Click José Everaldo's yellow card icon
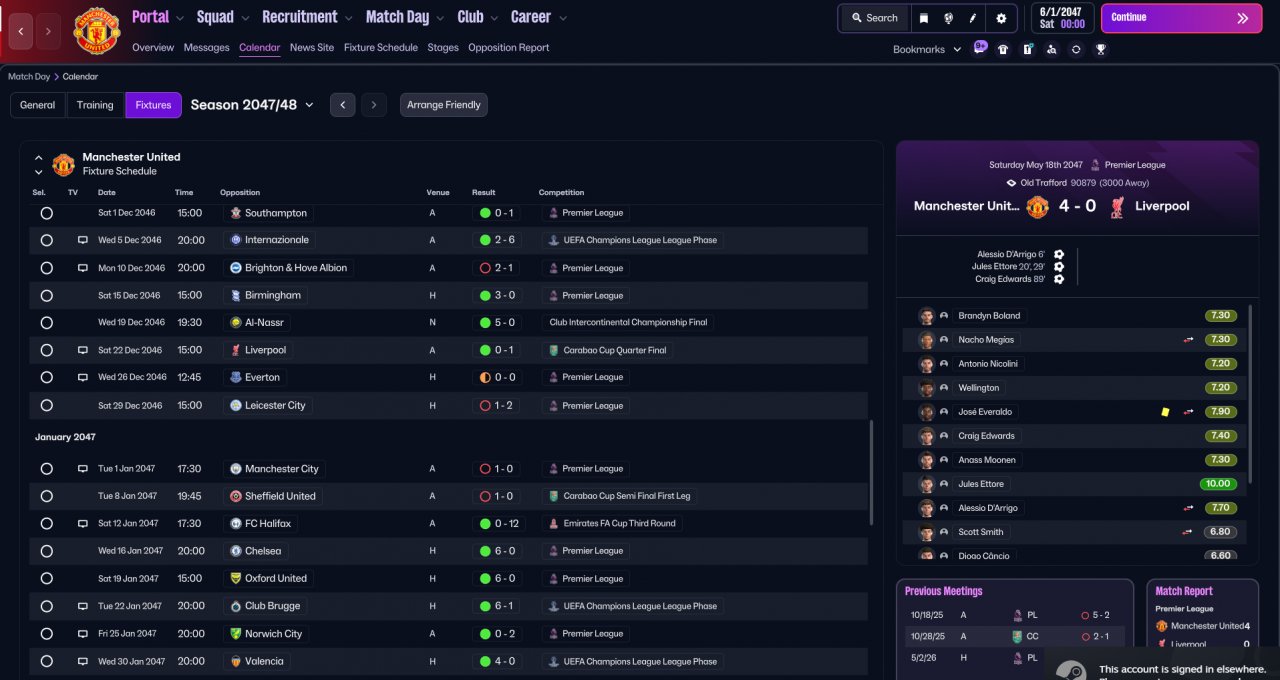Screen dimensions: 1280x680 click(x=1165, y=412)
